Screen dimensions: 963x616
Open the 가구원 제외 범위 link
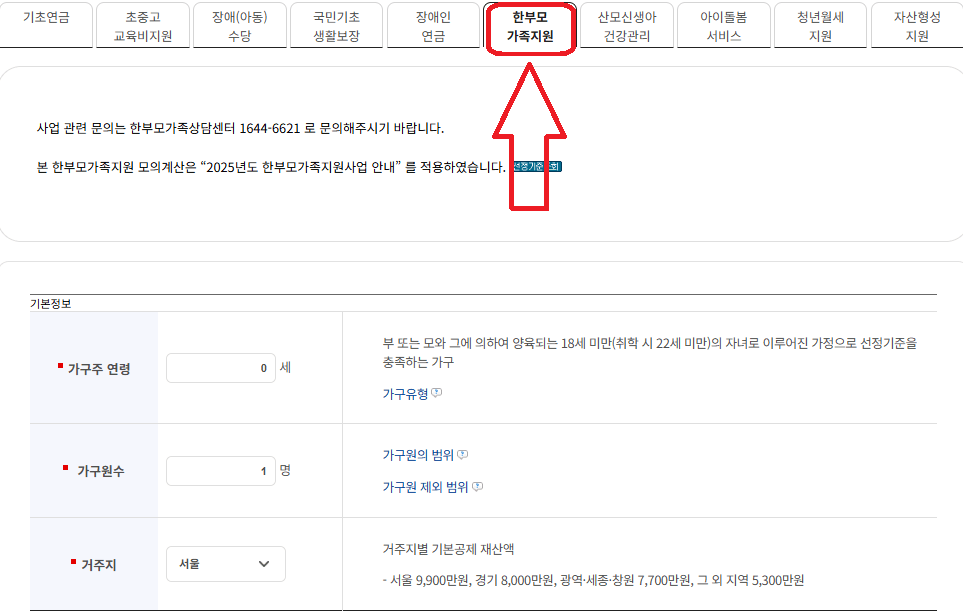(426, 487)
